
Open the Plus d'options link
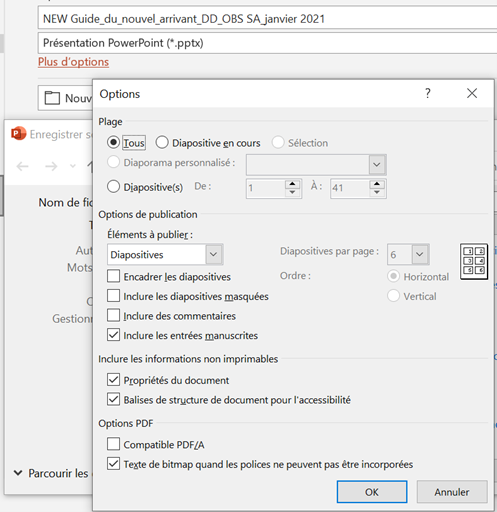coord(73,62)
